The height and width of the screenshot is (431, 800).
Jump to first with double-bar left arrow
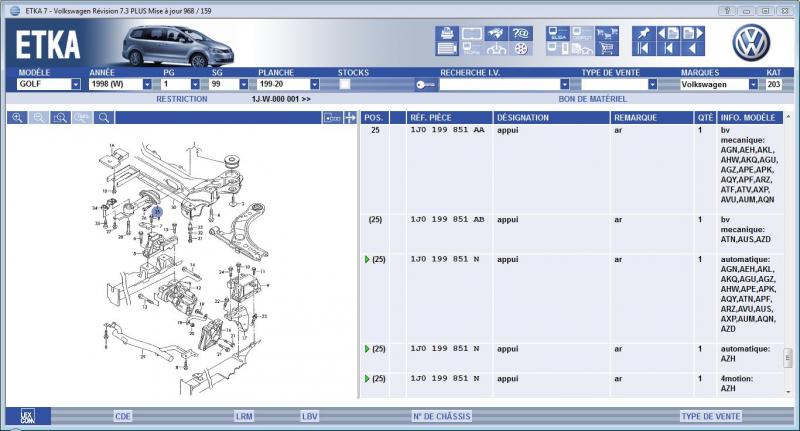[643, 49]
